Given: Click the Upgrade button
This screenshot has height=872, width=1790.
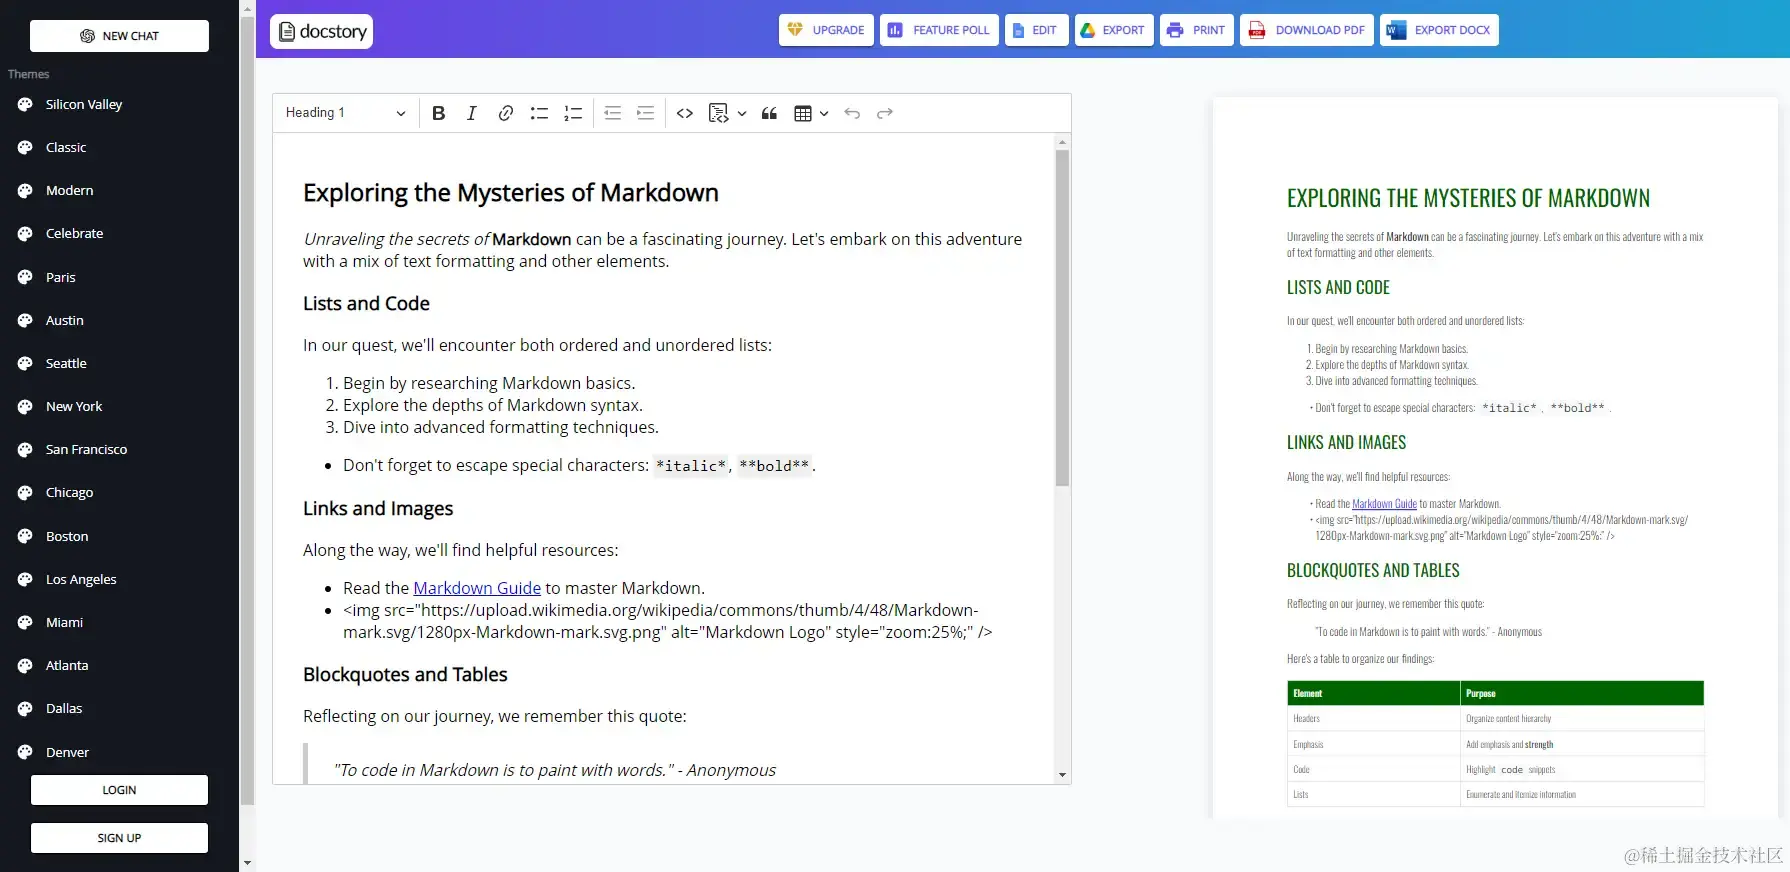Looking at the screenshot, I should 826,30.
